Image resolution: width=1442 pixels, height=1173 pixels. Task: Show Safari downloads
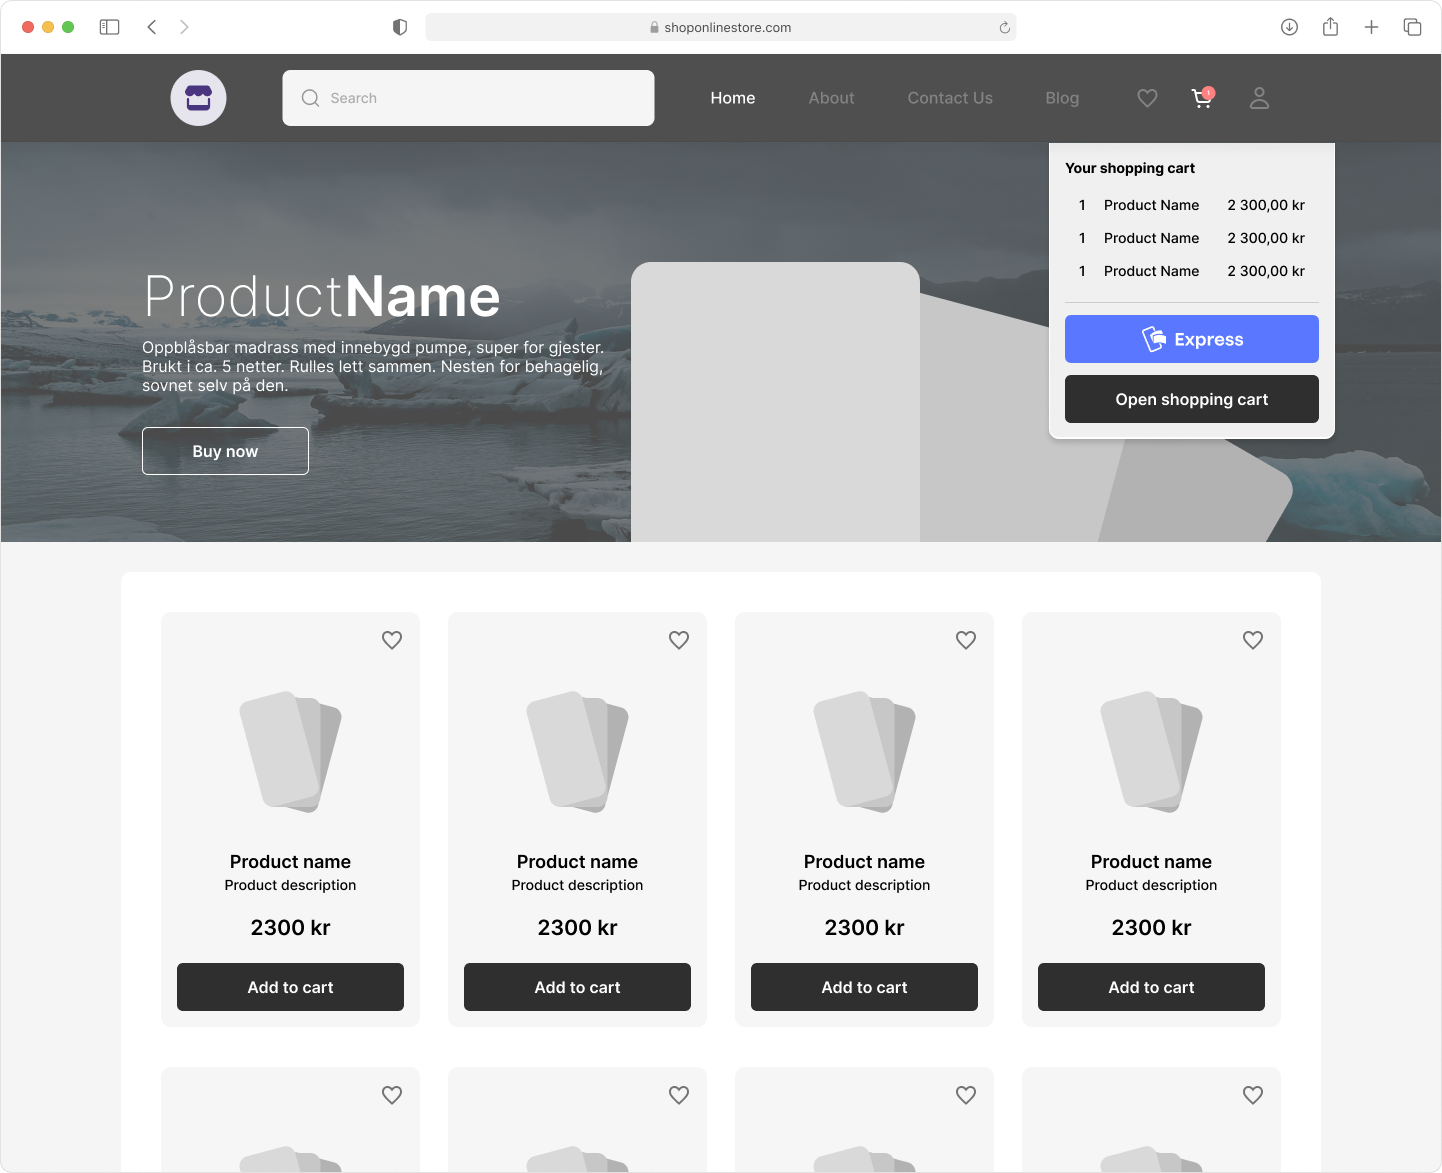pos(1289,27)
